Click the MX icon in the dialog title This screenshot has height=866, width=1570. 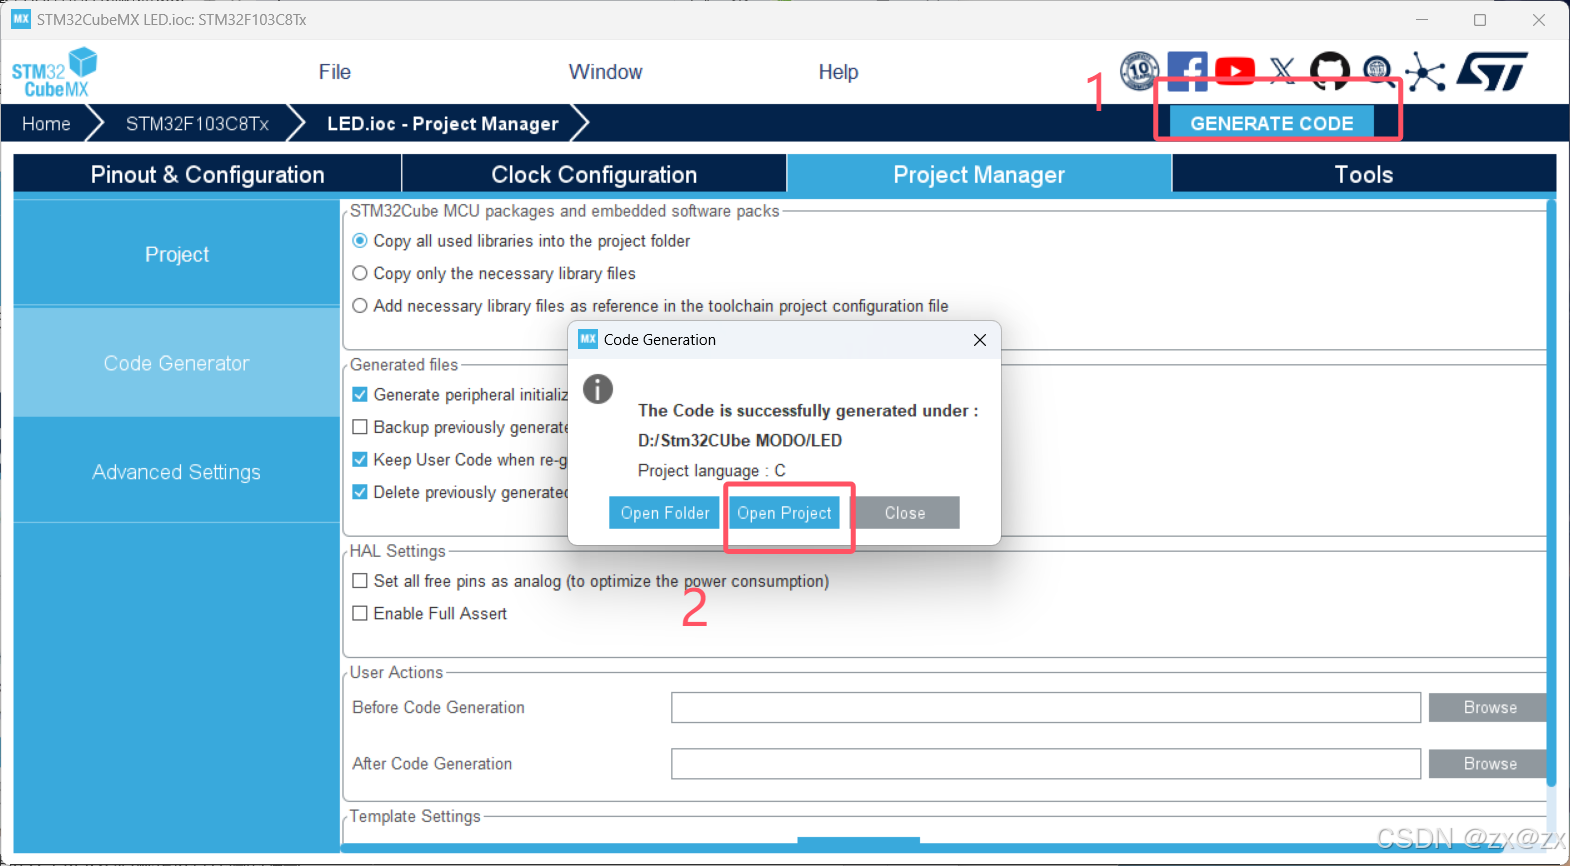coord(588,339)
